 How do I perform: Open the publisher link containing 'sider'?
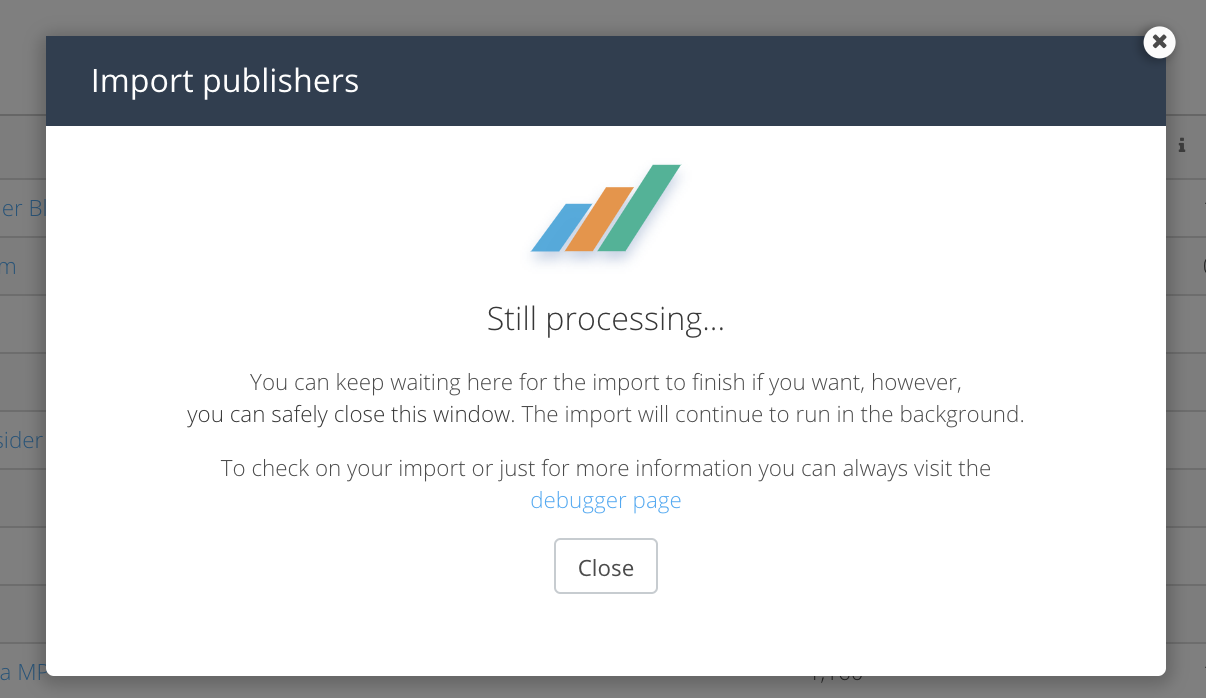coord(20,440)
